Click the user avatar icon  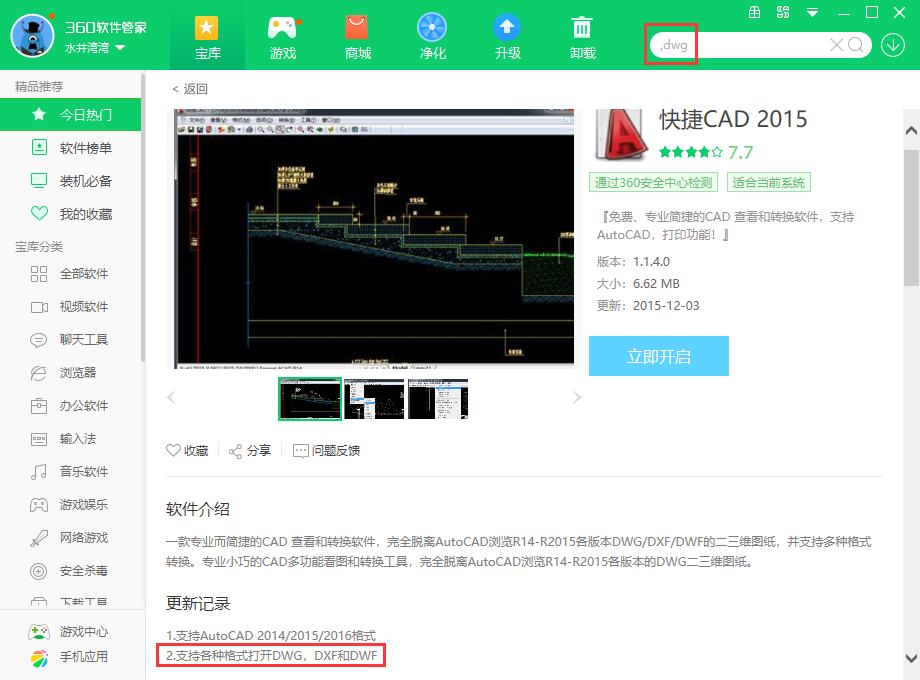click(32, 36)
